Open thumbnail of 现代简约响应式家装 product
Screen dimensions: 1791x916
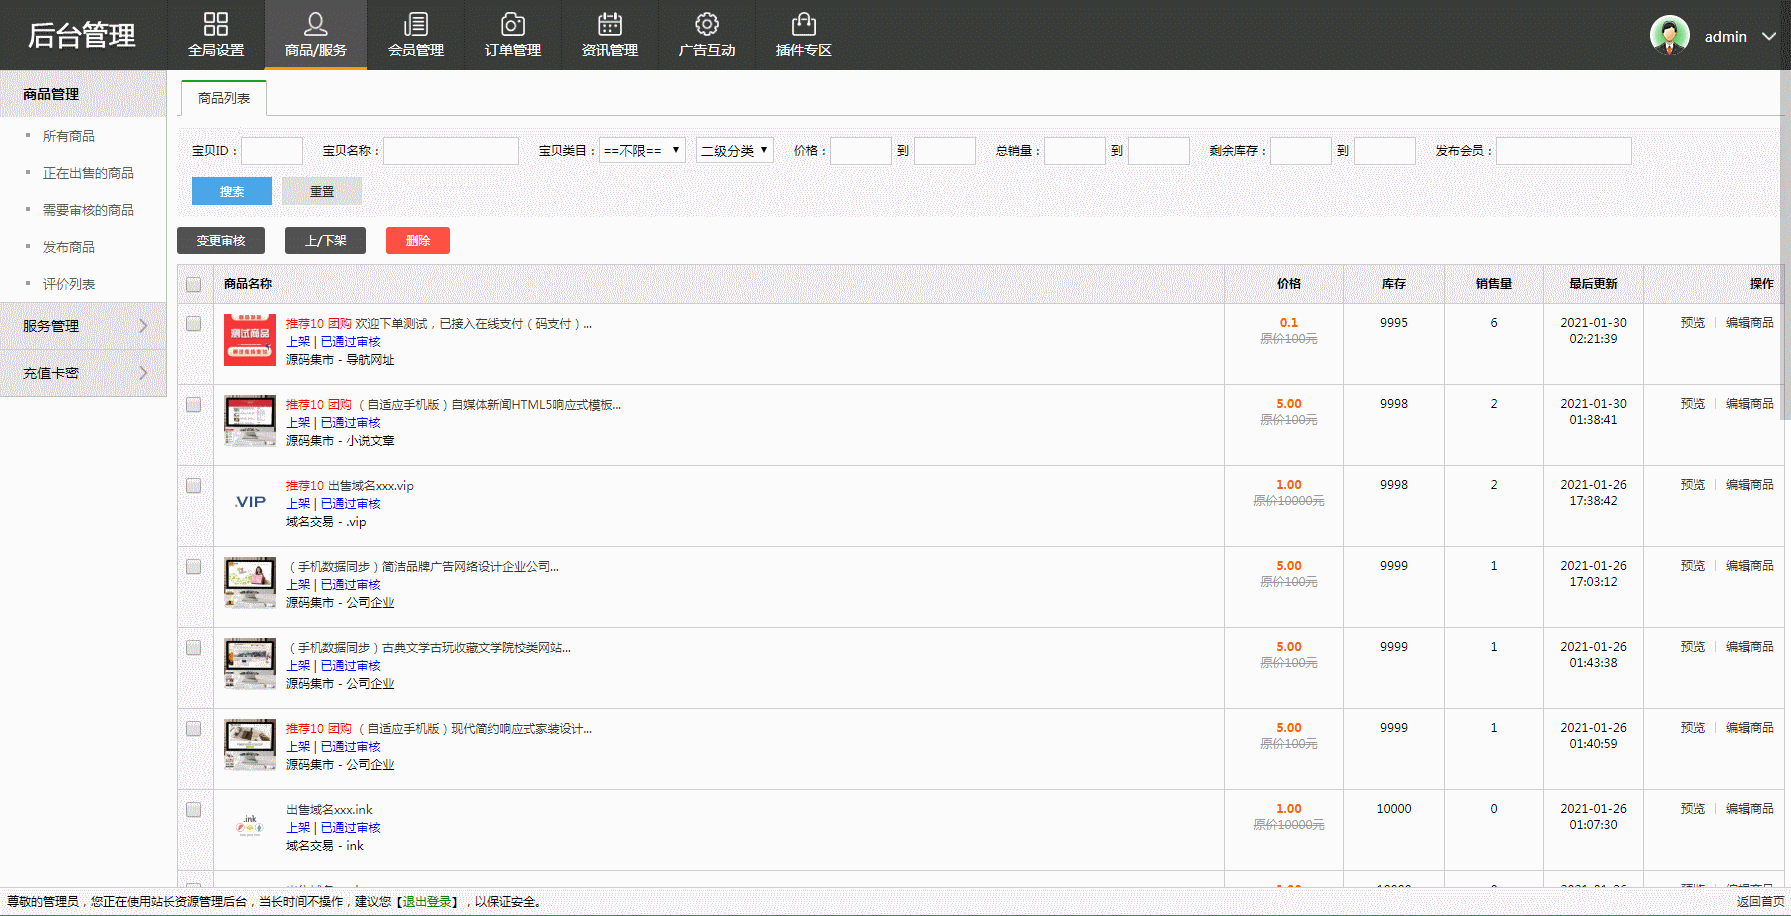point(250,745)
